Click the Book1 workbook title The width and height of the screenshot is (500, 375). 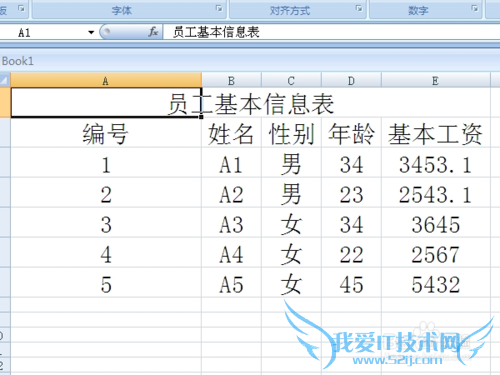[18, 61]
